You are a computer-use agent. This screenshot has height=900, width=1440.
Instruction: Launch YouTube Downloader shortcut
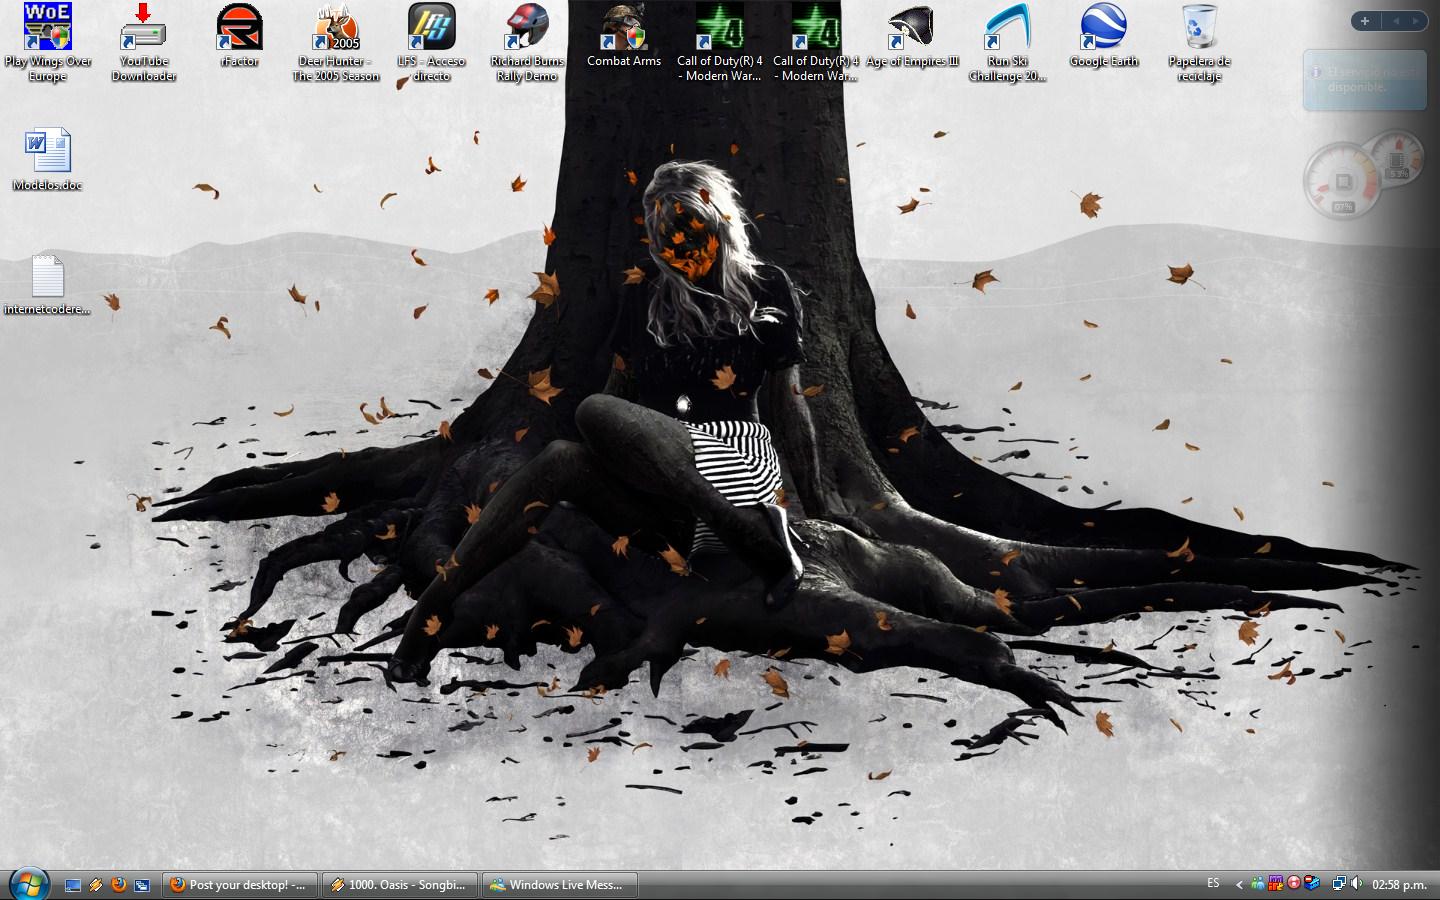pyautogui.click(x=144, y=42)
